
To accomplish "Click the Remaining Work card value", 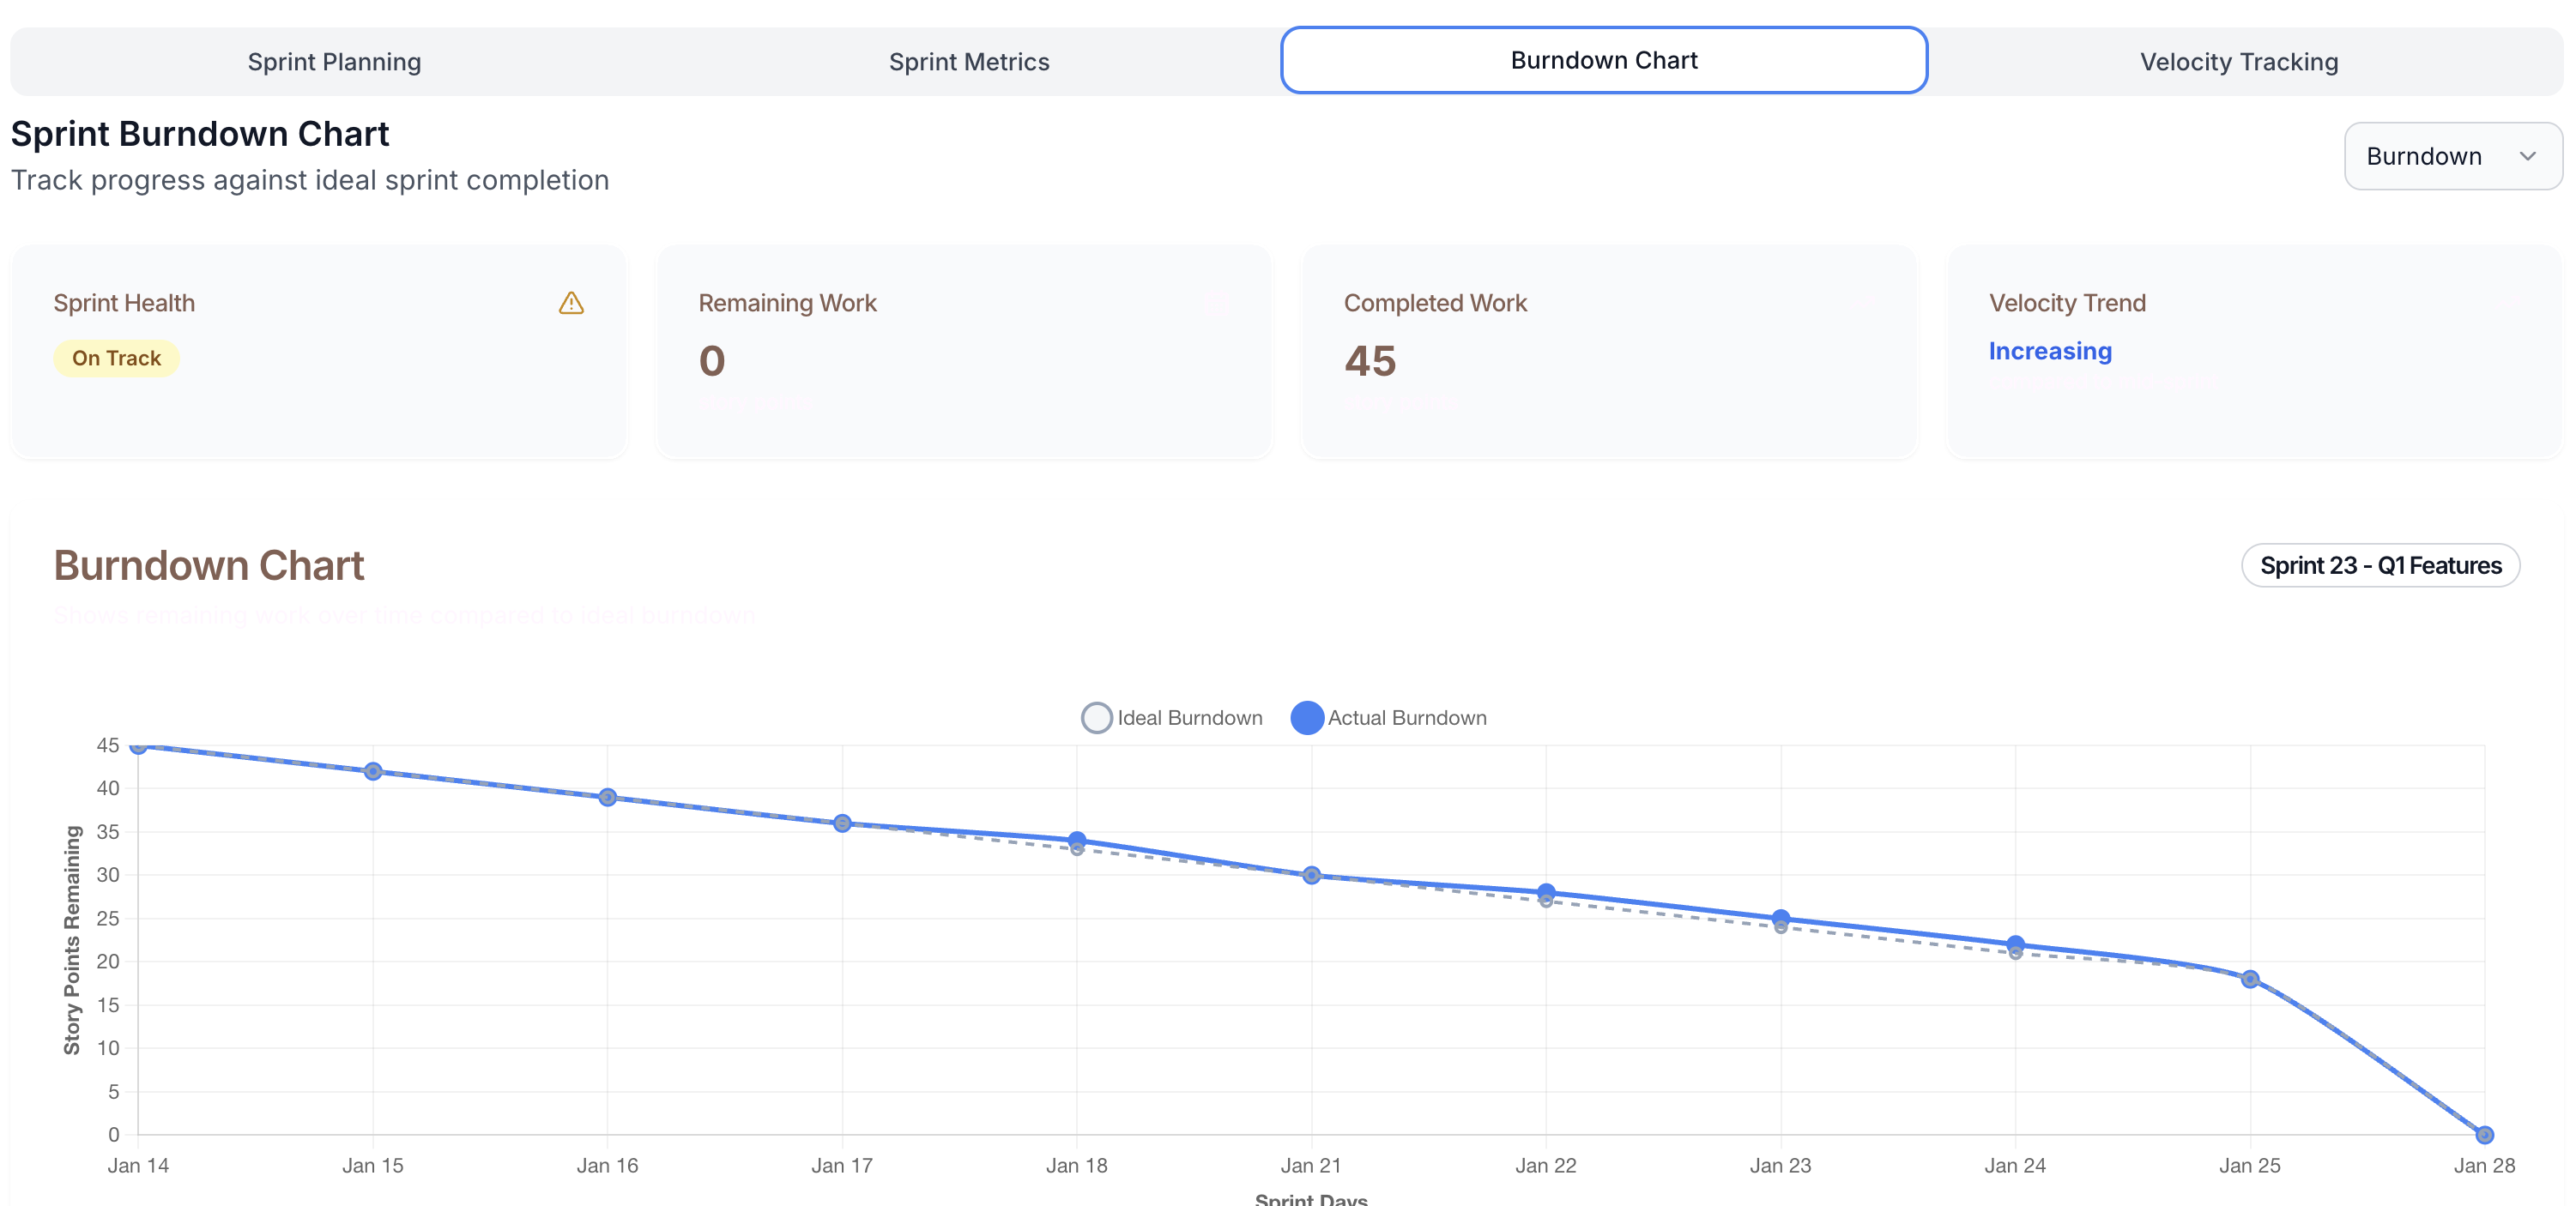I will coord(711,361).
